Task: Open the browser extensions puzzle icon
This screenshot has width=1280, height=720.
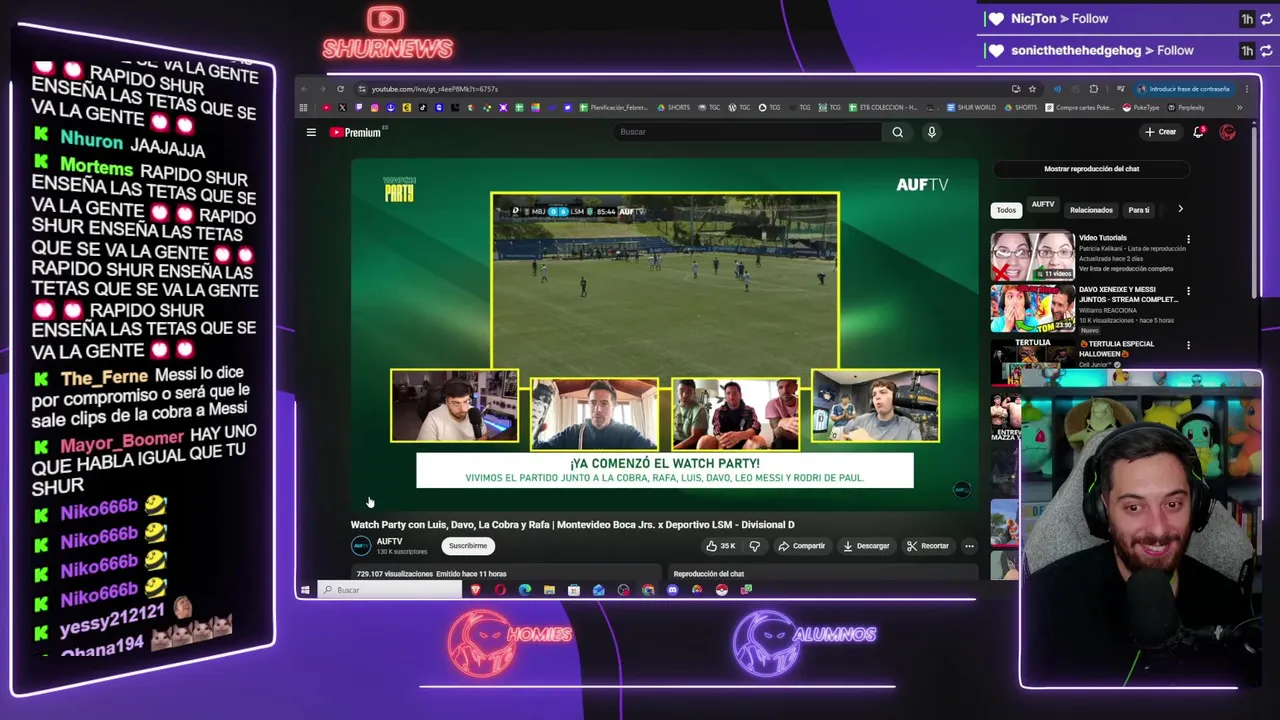Action: pyautogui.click(x=1094, y=89)
